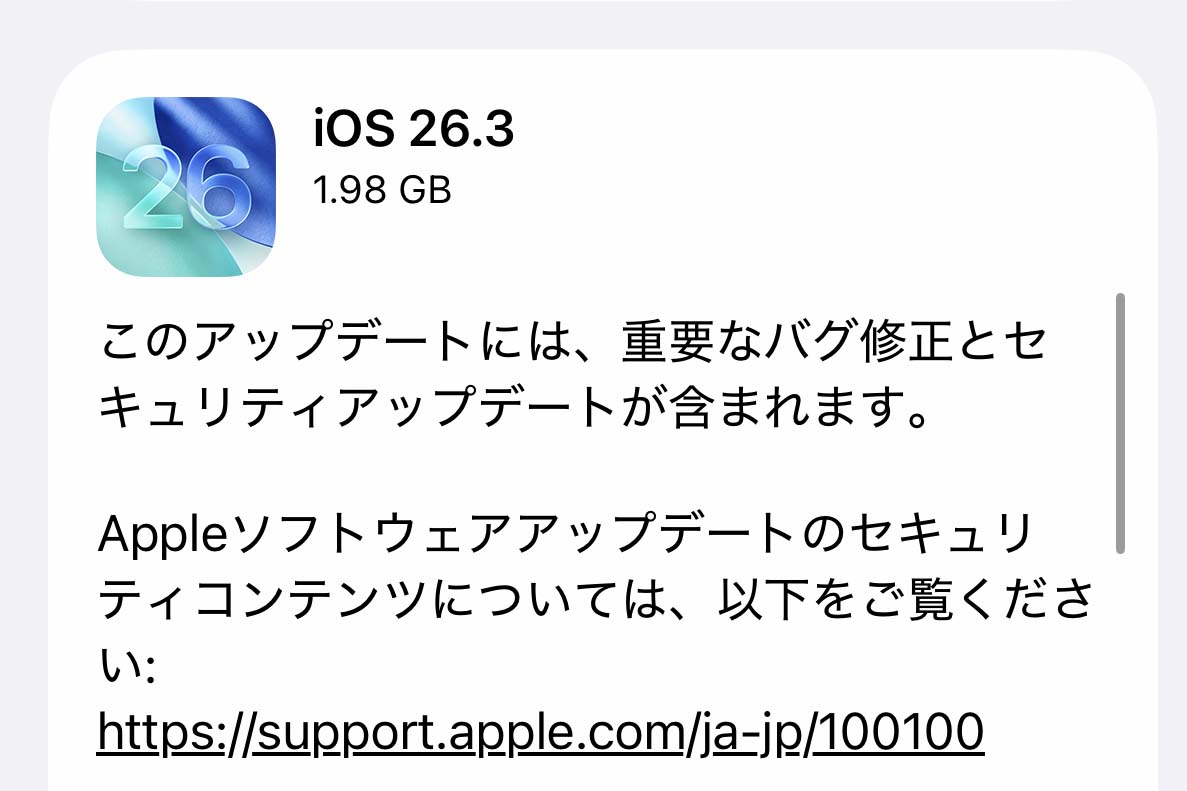
Task: Open the support.apple.com security link
Action: (541, 732)
